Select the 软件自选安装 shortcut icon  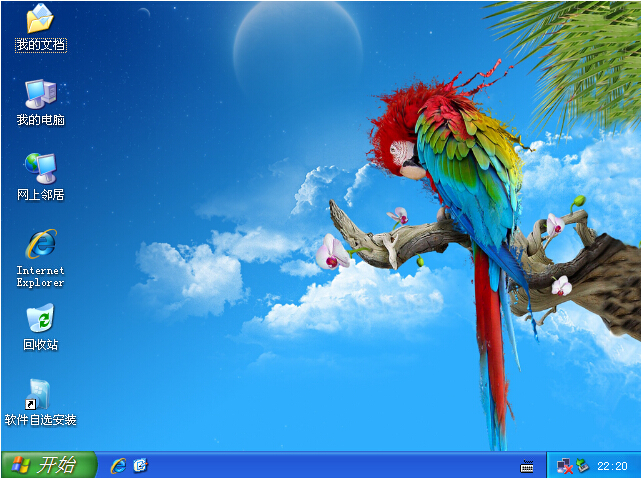[40, 394]
